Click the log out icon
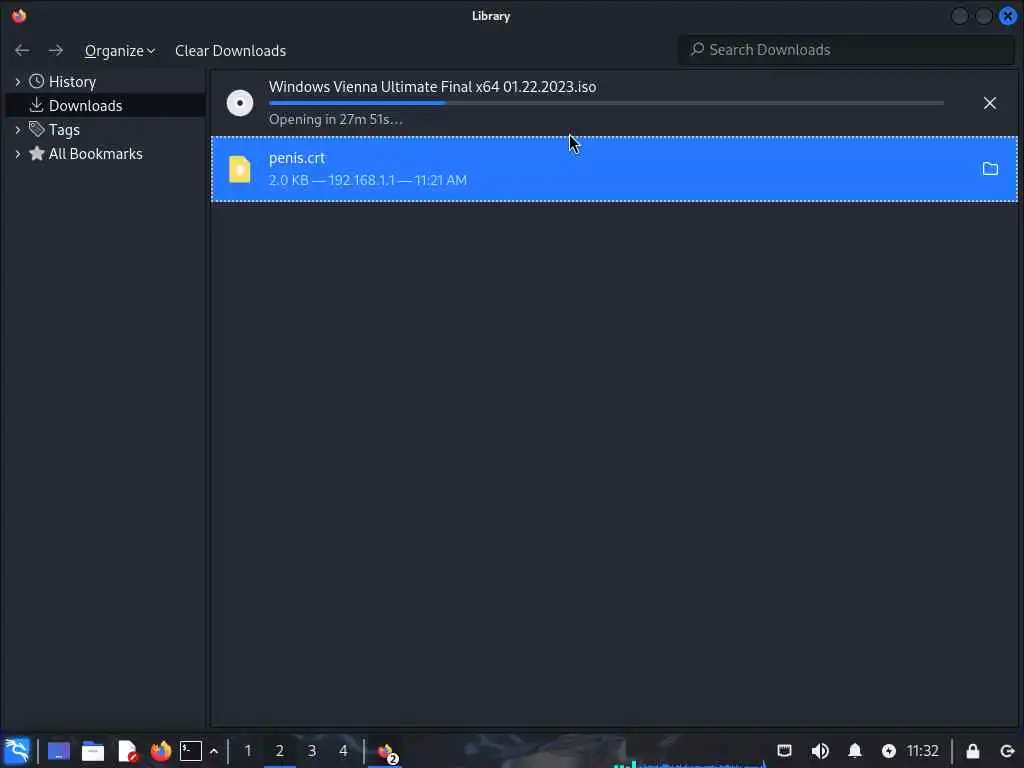The height and width of the screenshot is (768, 1024). tap(1006, 751)
